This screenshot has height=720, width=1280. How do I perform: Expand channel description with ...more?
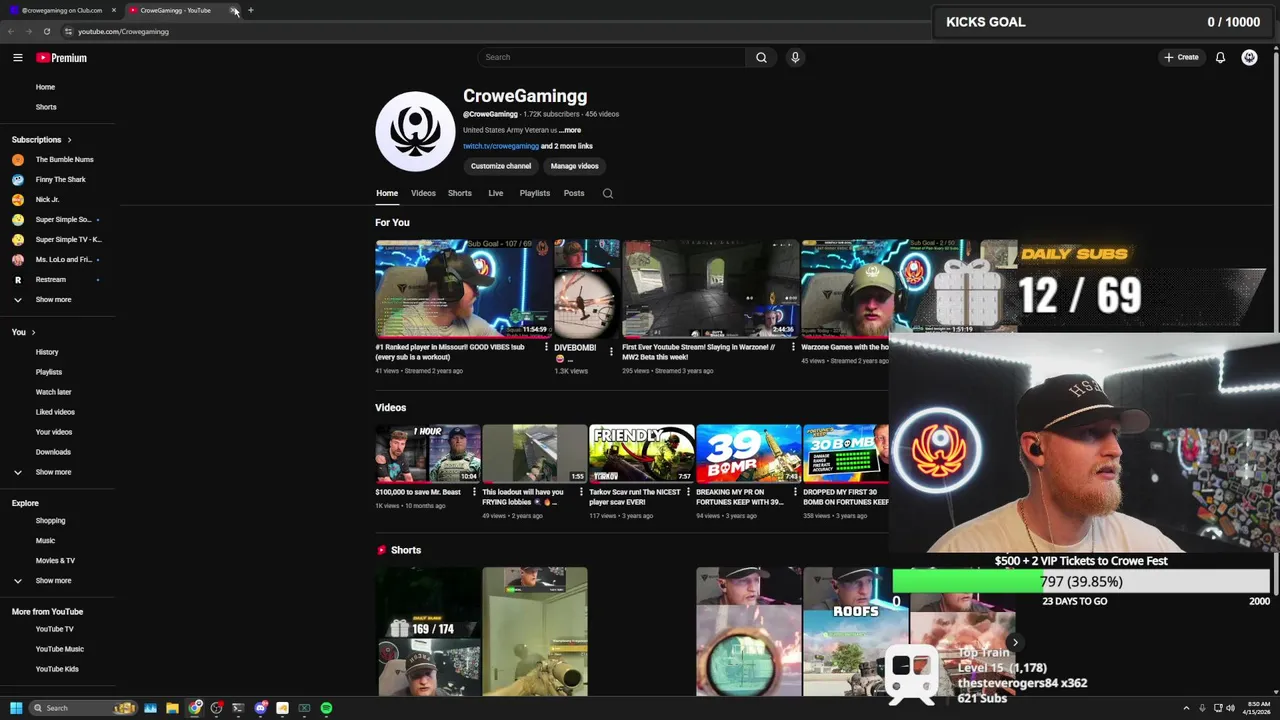570,130
